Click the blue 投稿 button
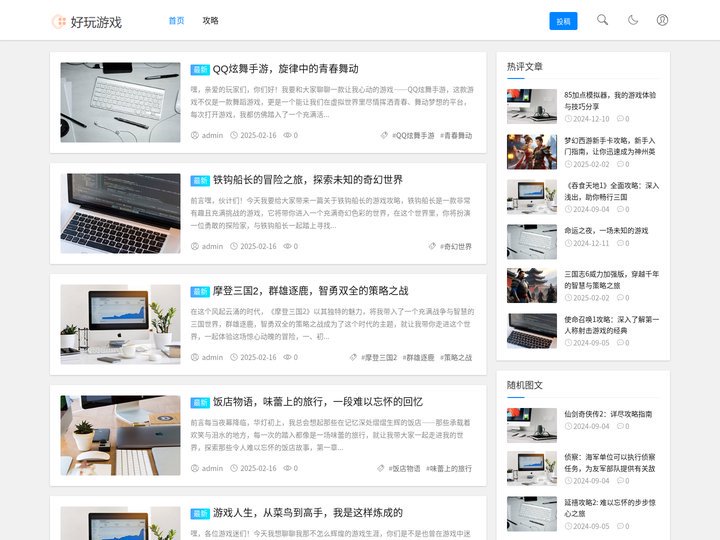 click(x=563, y=21)
